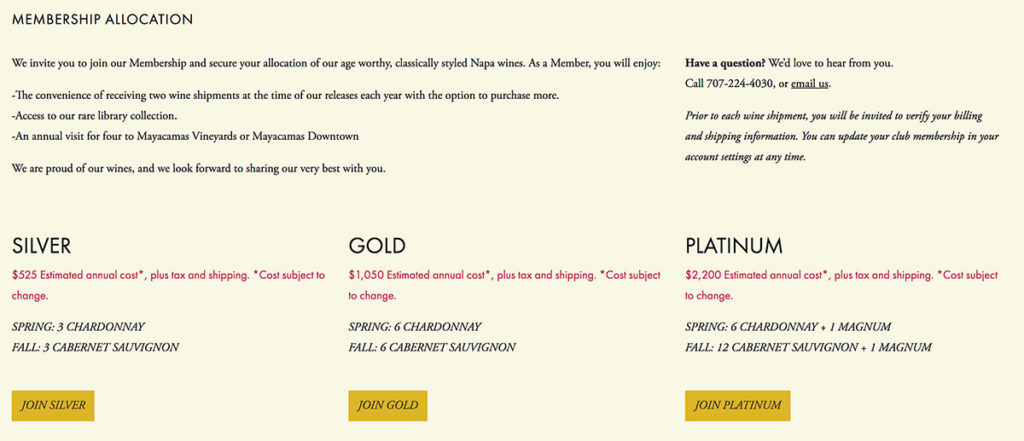
Task: Select the Platinum tier heading
Action: pyautogui.click(x=734, y=246)
